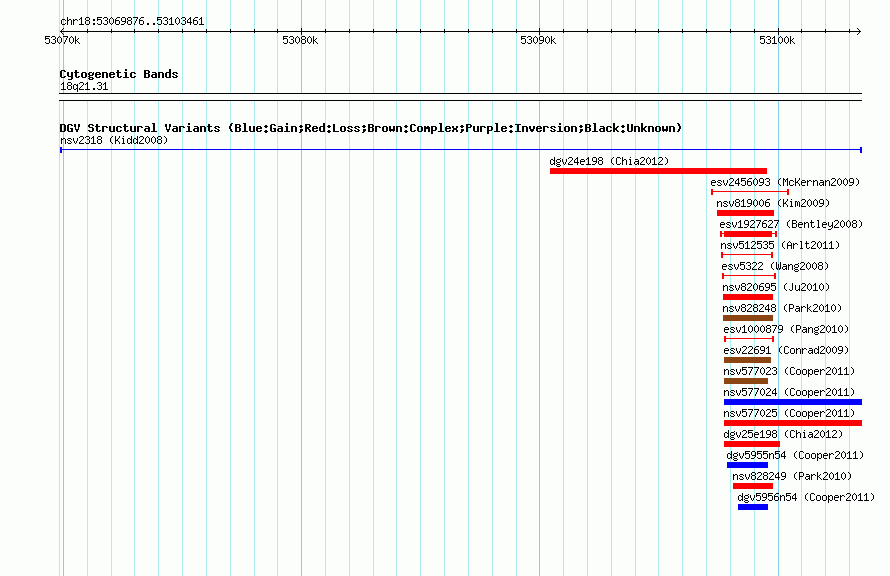Select the blue nsv2318 gain span line
This screenshot has width=890, height=576.
pos(461,150)
